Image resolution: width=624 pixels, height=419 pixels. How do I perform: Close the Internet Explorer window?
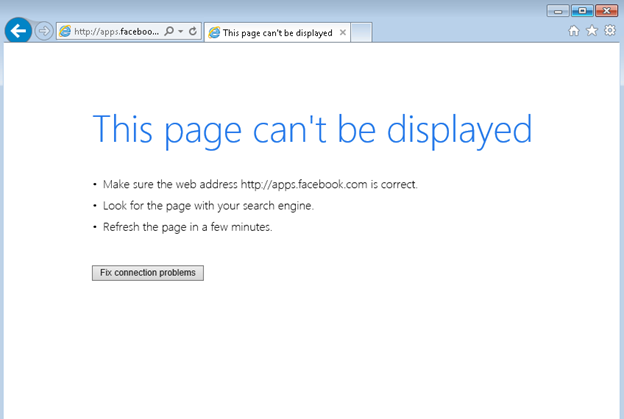606,11
